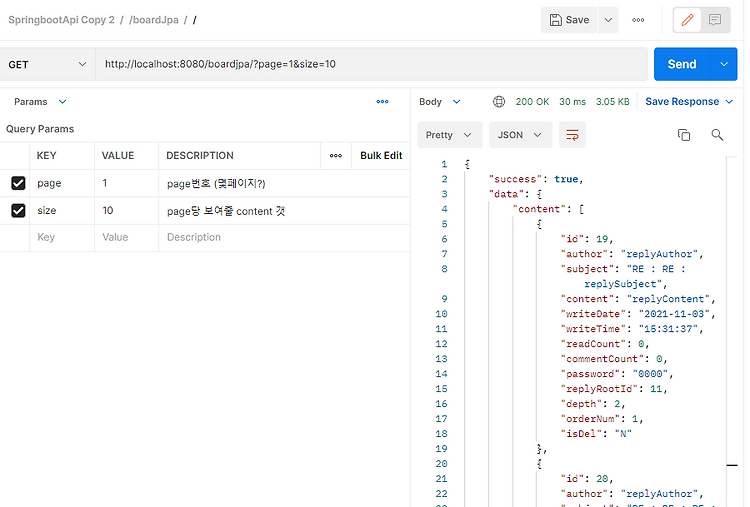Image resolution: width=750 pixels, height=507 pixels.
Task: Click the request URL field
Action: click(371, 64)
